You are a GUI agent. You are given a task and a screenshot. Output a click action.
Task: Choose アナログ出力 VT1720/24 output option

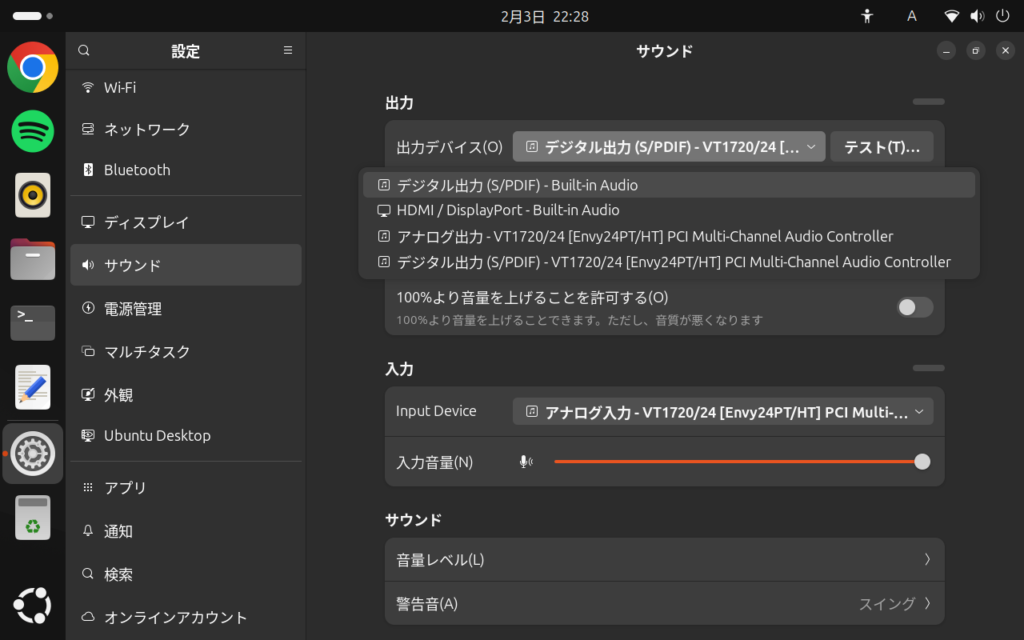[644, 236]
